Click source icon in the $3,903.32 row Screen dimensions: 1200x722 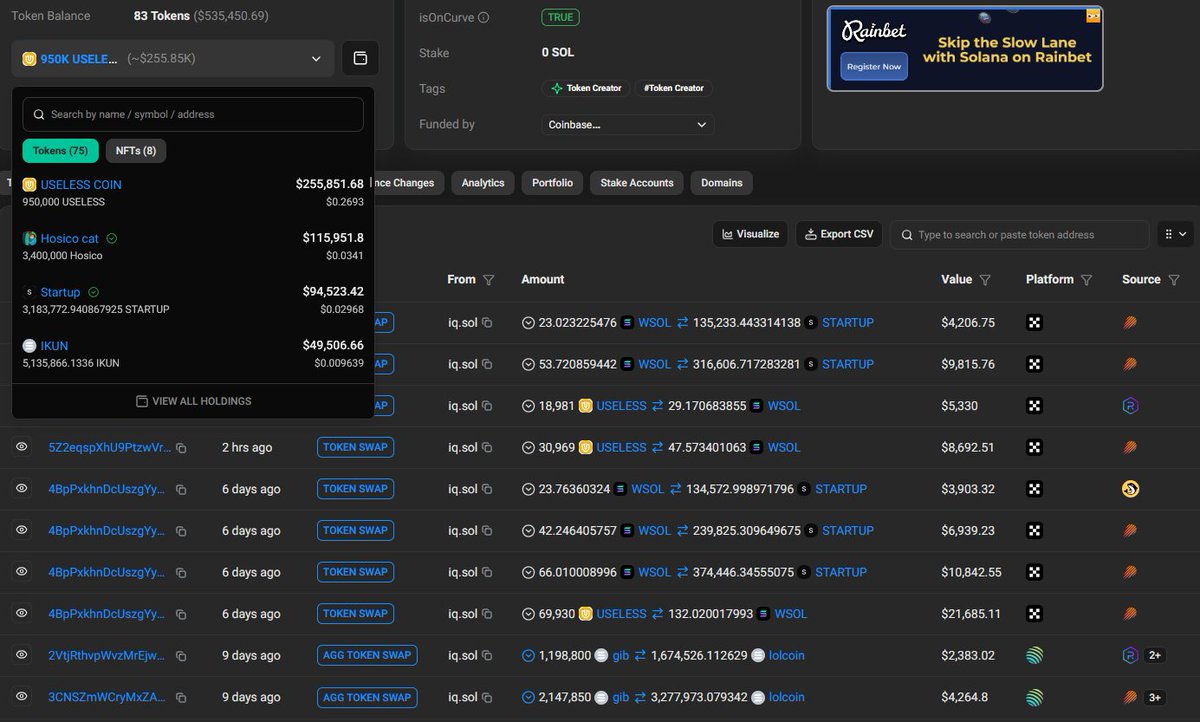pyautogui.click(x=1131, y=489)
